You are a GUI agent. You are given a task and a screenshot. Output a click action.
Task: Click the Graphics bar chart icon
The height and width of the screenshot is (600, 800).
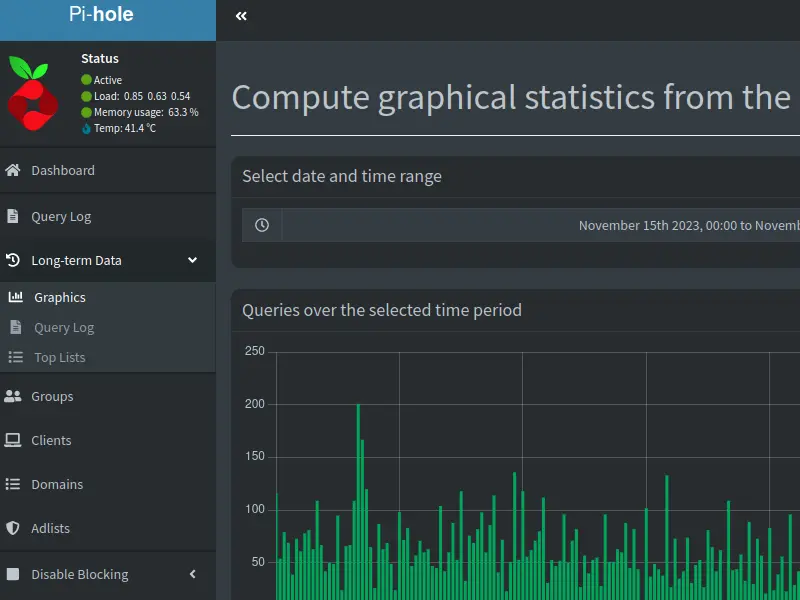click(x=15, y=297)
